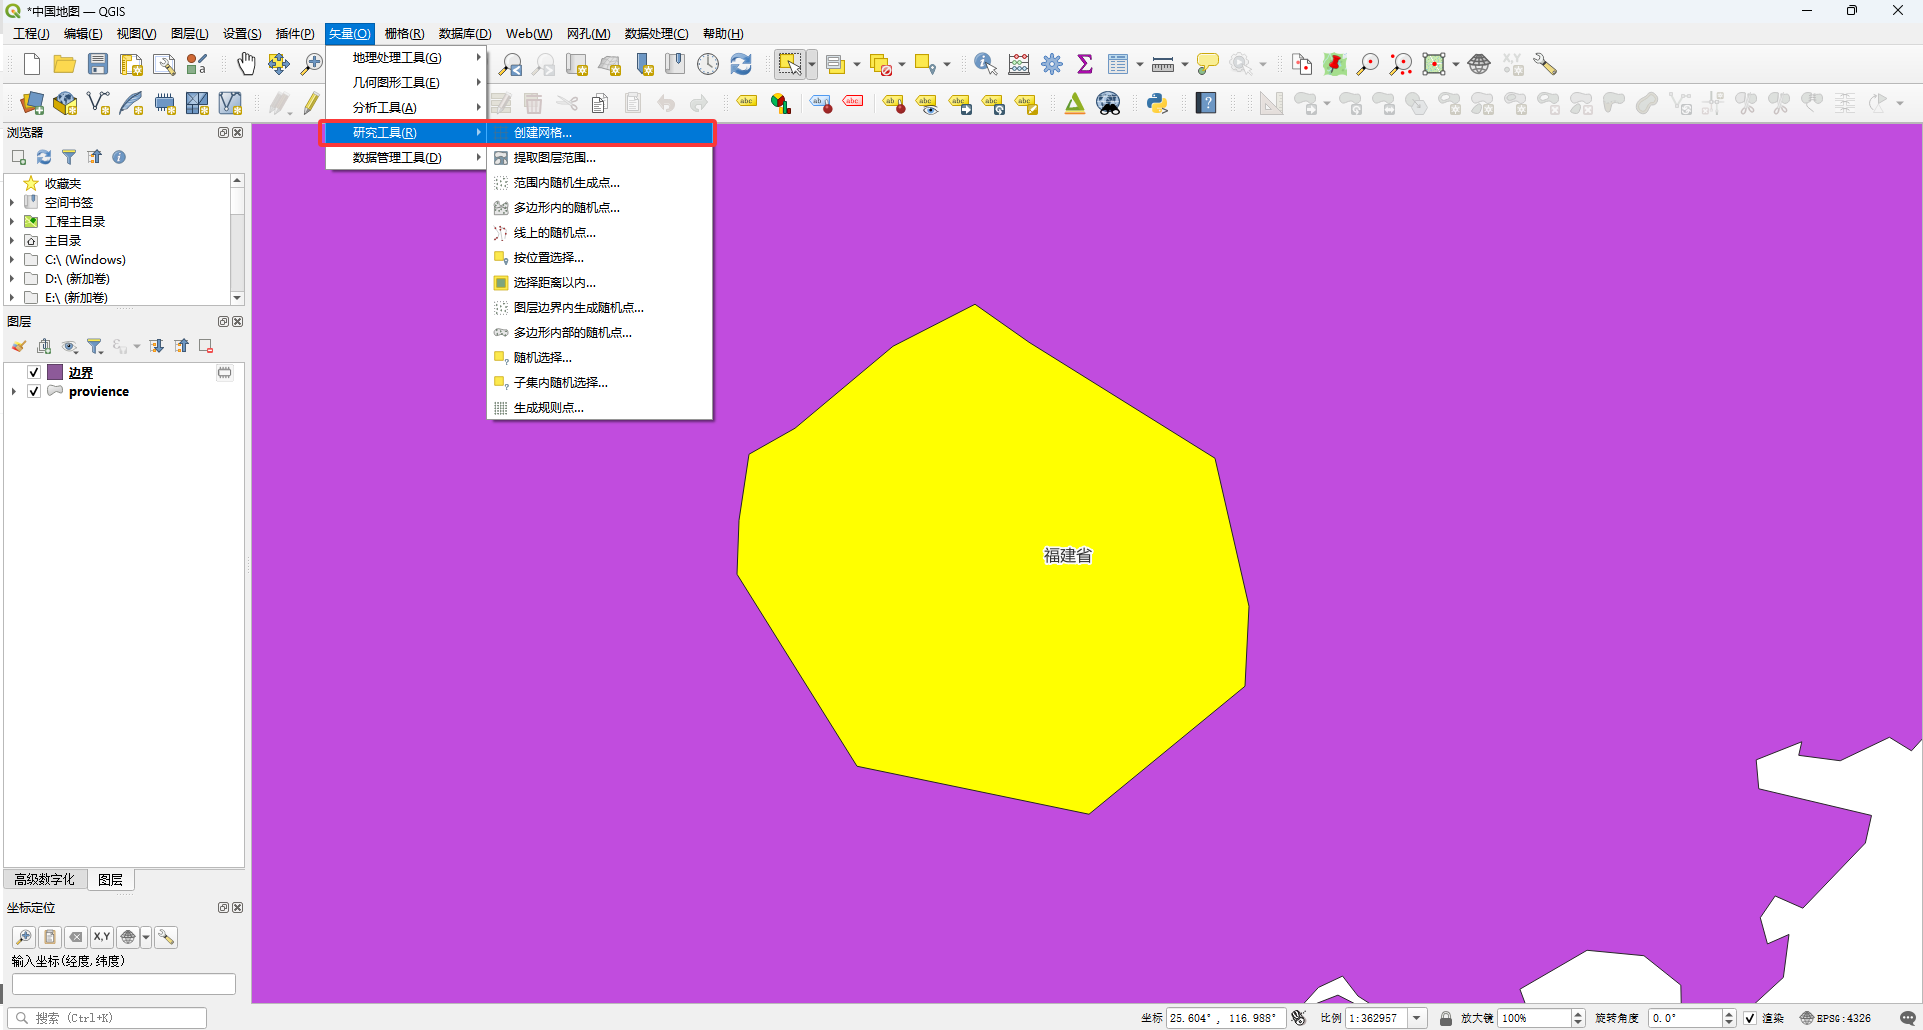Toggle visibility of provience layer
The height and width of the screenshot is (1030, 1923).
34,391
